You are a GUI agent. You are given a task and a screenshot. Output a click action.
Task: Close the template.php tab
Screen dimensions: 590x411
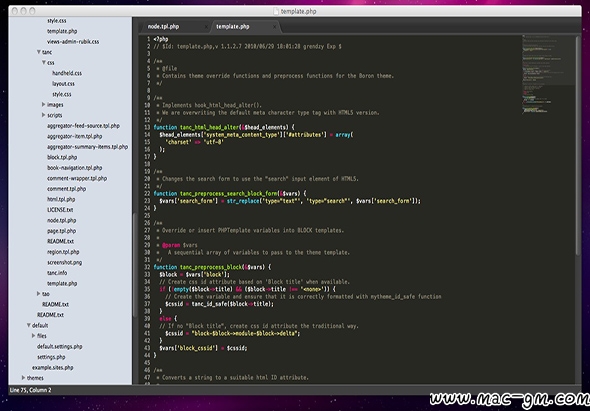(x=274, y=27)
